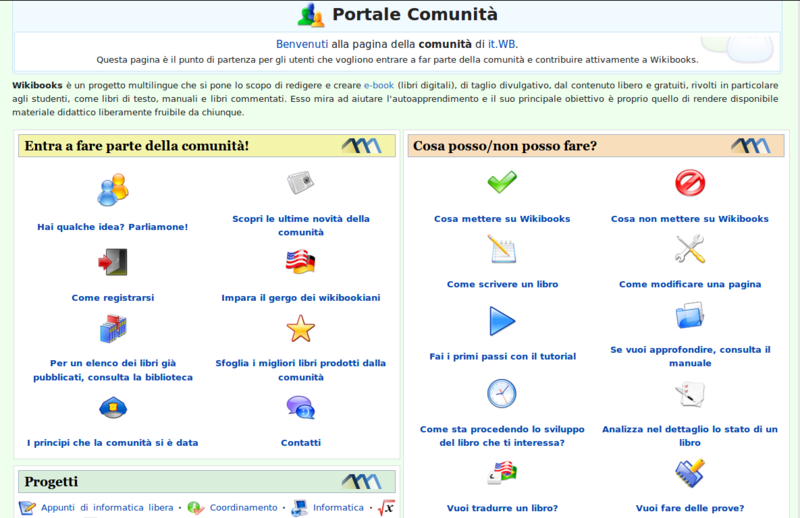This screenshot has height=518, width=800.
Task: Click the square root math icon in Progetti
Action: (387, 508)
